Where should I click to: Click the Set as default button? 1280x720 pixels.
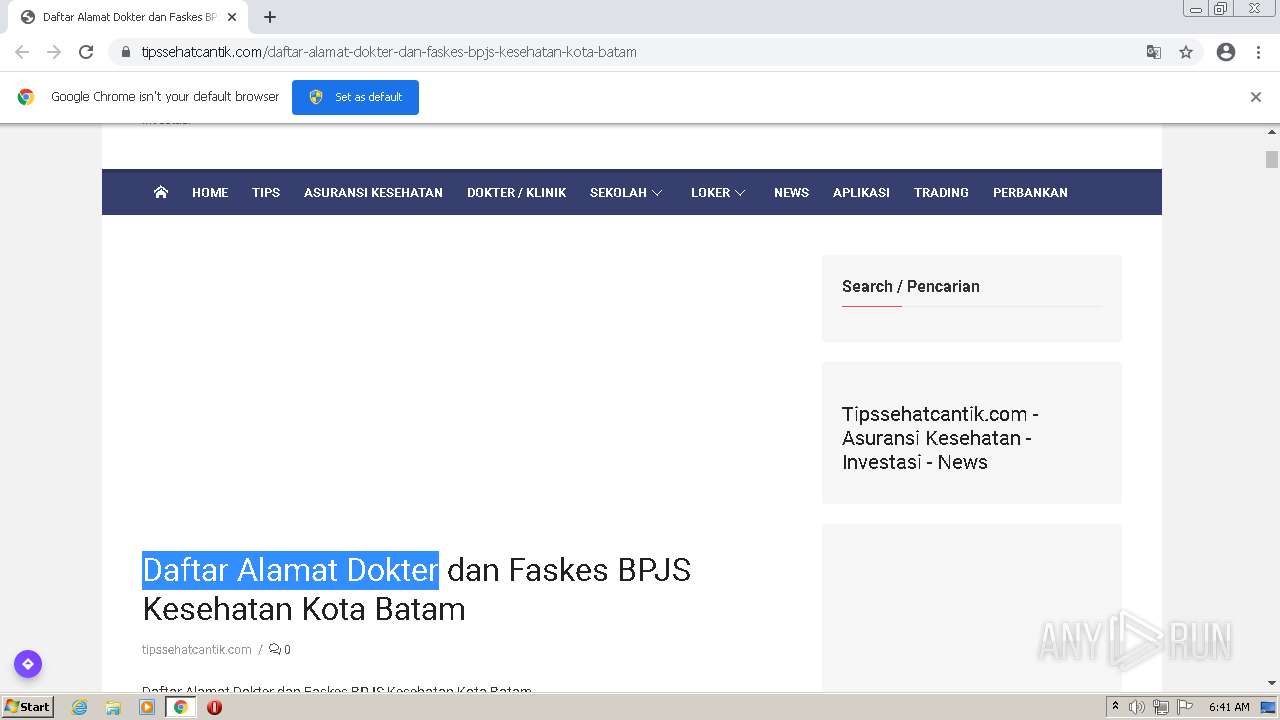(x=355, y=97)
